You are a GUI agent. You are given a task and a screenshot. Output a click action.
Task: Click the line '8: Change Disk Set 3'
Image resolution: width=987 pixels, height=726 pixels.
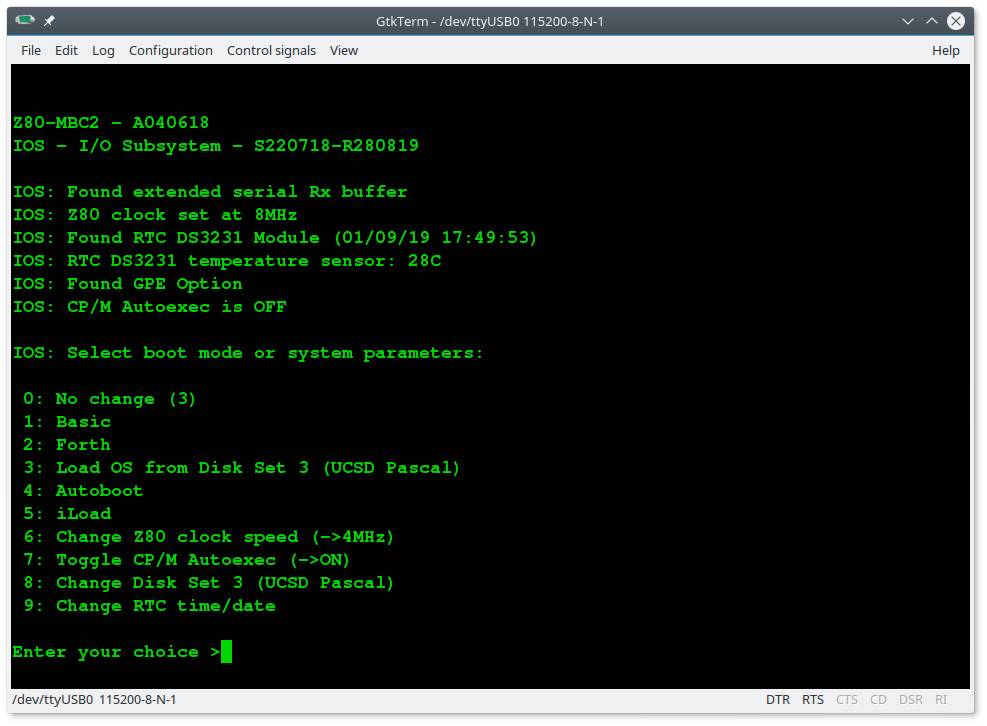[209, 583]
